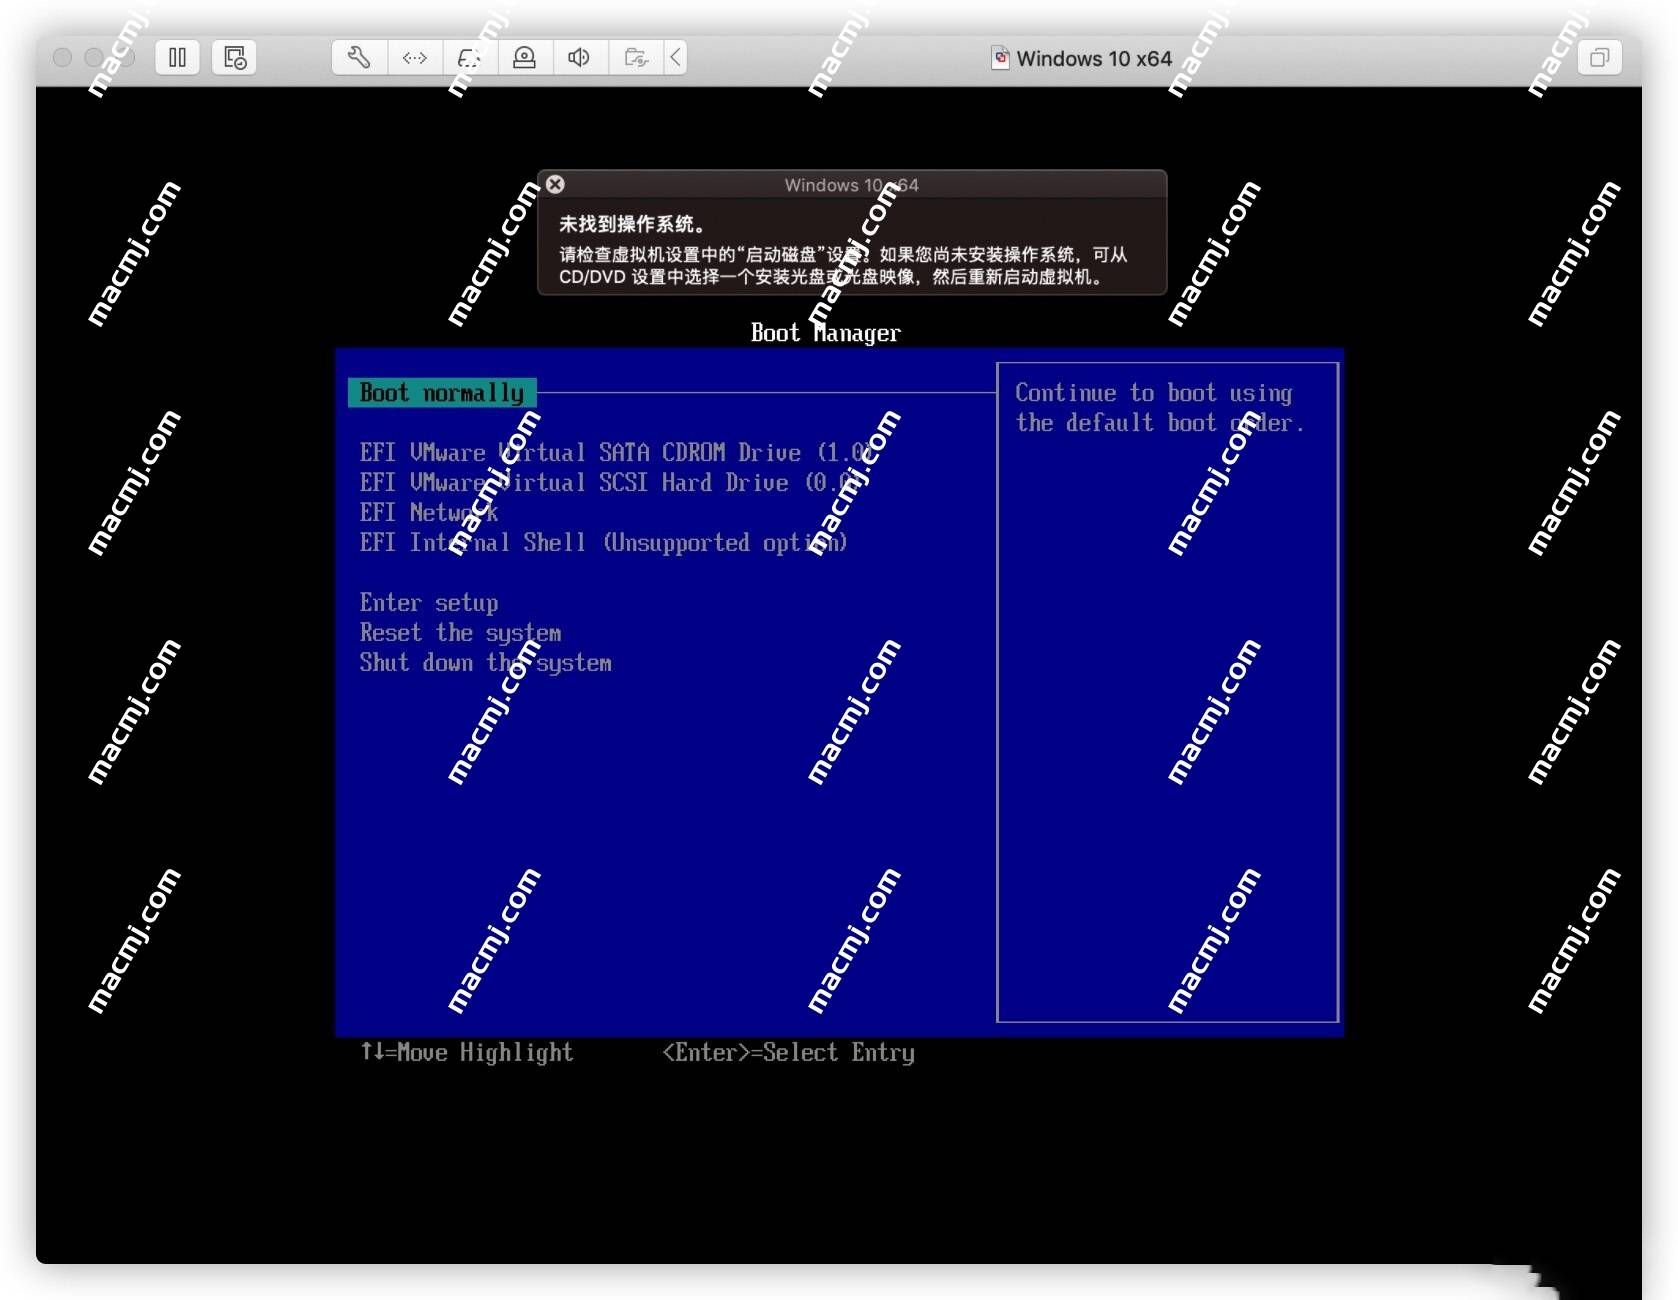Viewport: 1678px width, 1300px height.
Task: Select Shut down the system entry
Action: pyautogui.click(x=485, y=663)
